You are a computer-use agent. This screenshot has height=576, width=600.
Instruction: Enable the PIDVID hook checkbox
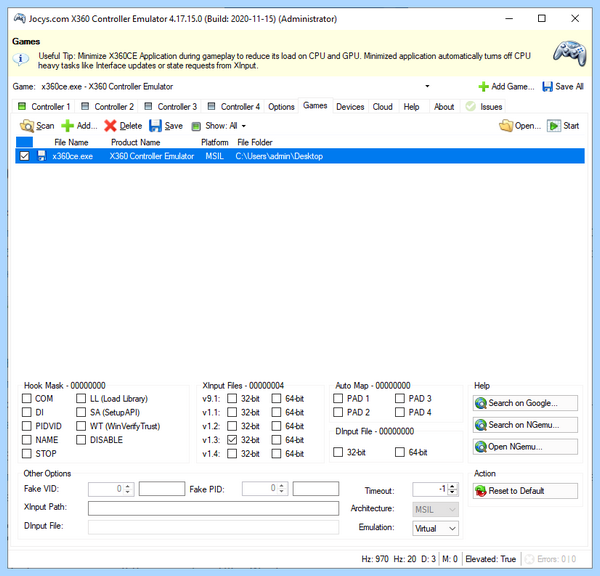click(x=27, y=426)
